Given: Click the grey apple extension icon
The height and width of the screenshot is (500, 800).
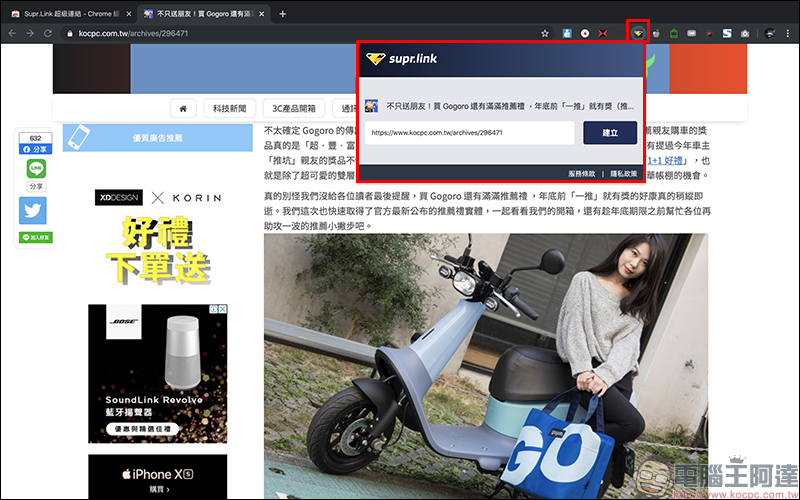Looking at the screenshot, I should pos(656,33).
